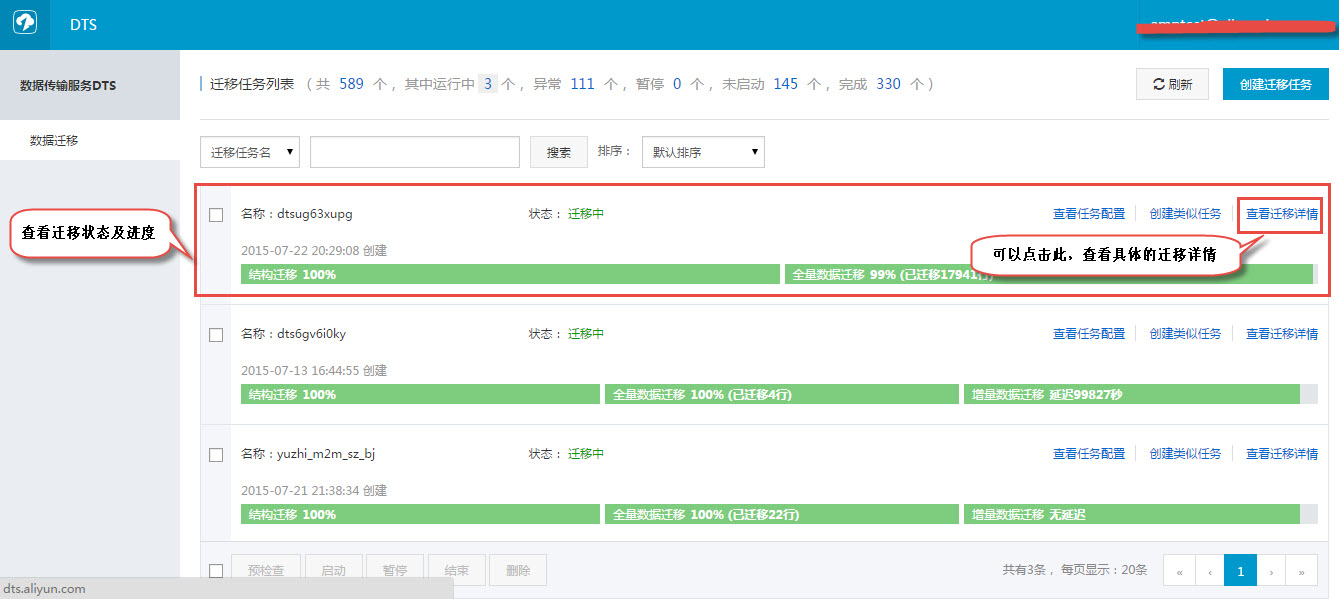
Task: Click 创建类似任务 for yuzhi_m2m_sz_bj
Action: click(1185, 452)
